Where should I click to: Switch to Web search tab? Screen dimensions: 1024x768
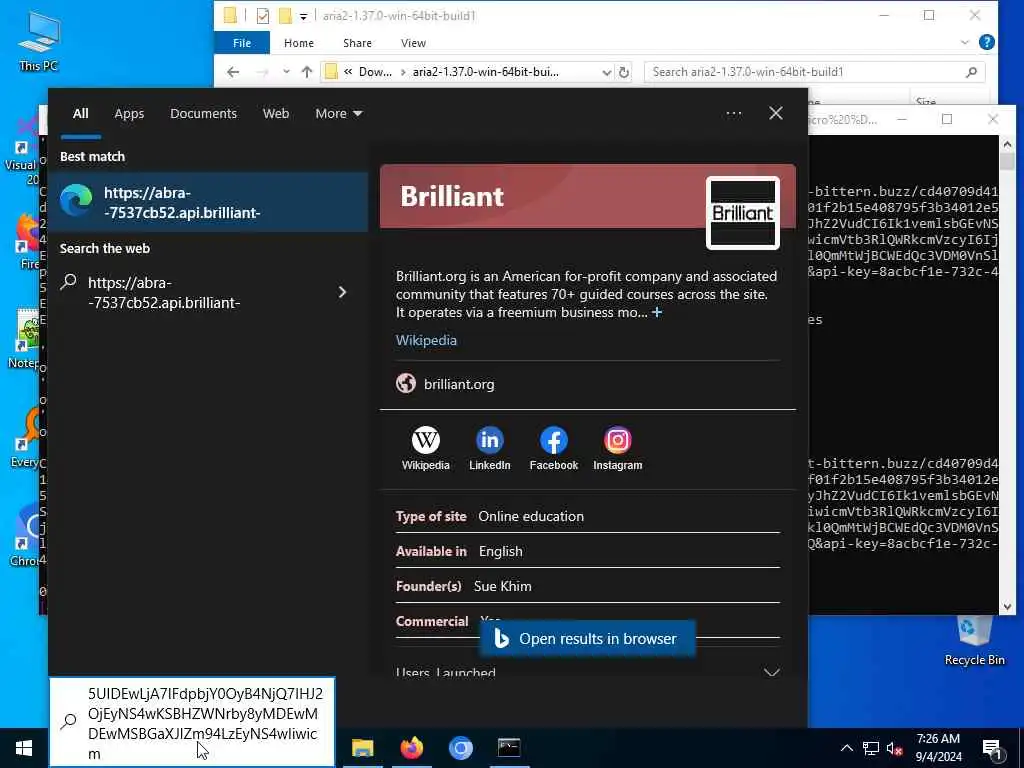click(276, 114)
